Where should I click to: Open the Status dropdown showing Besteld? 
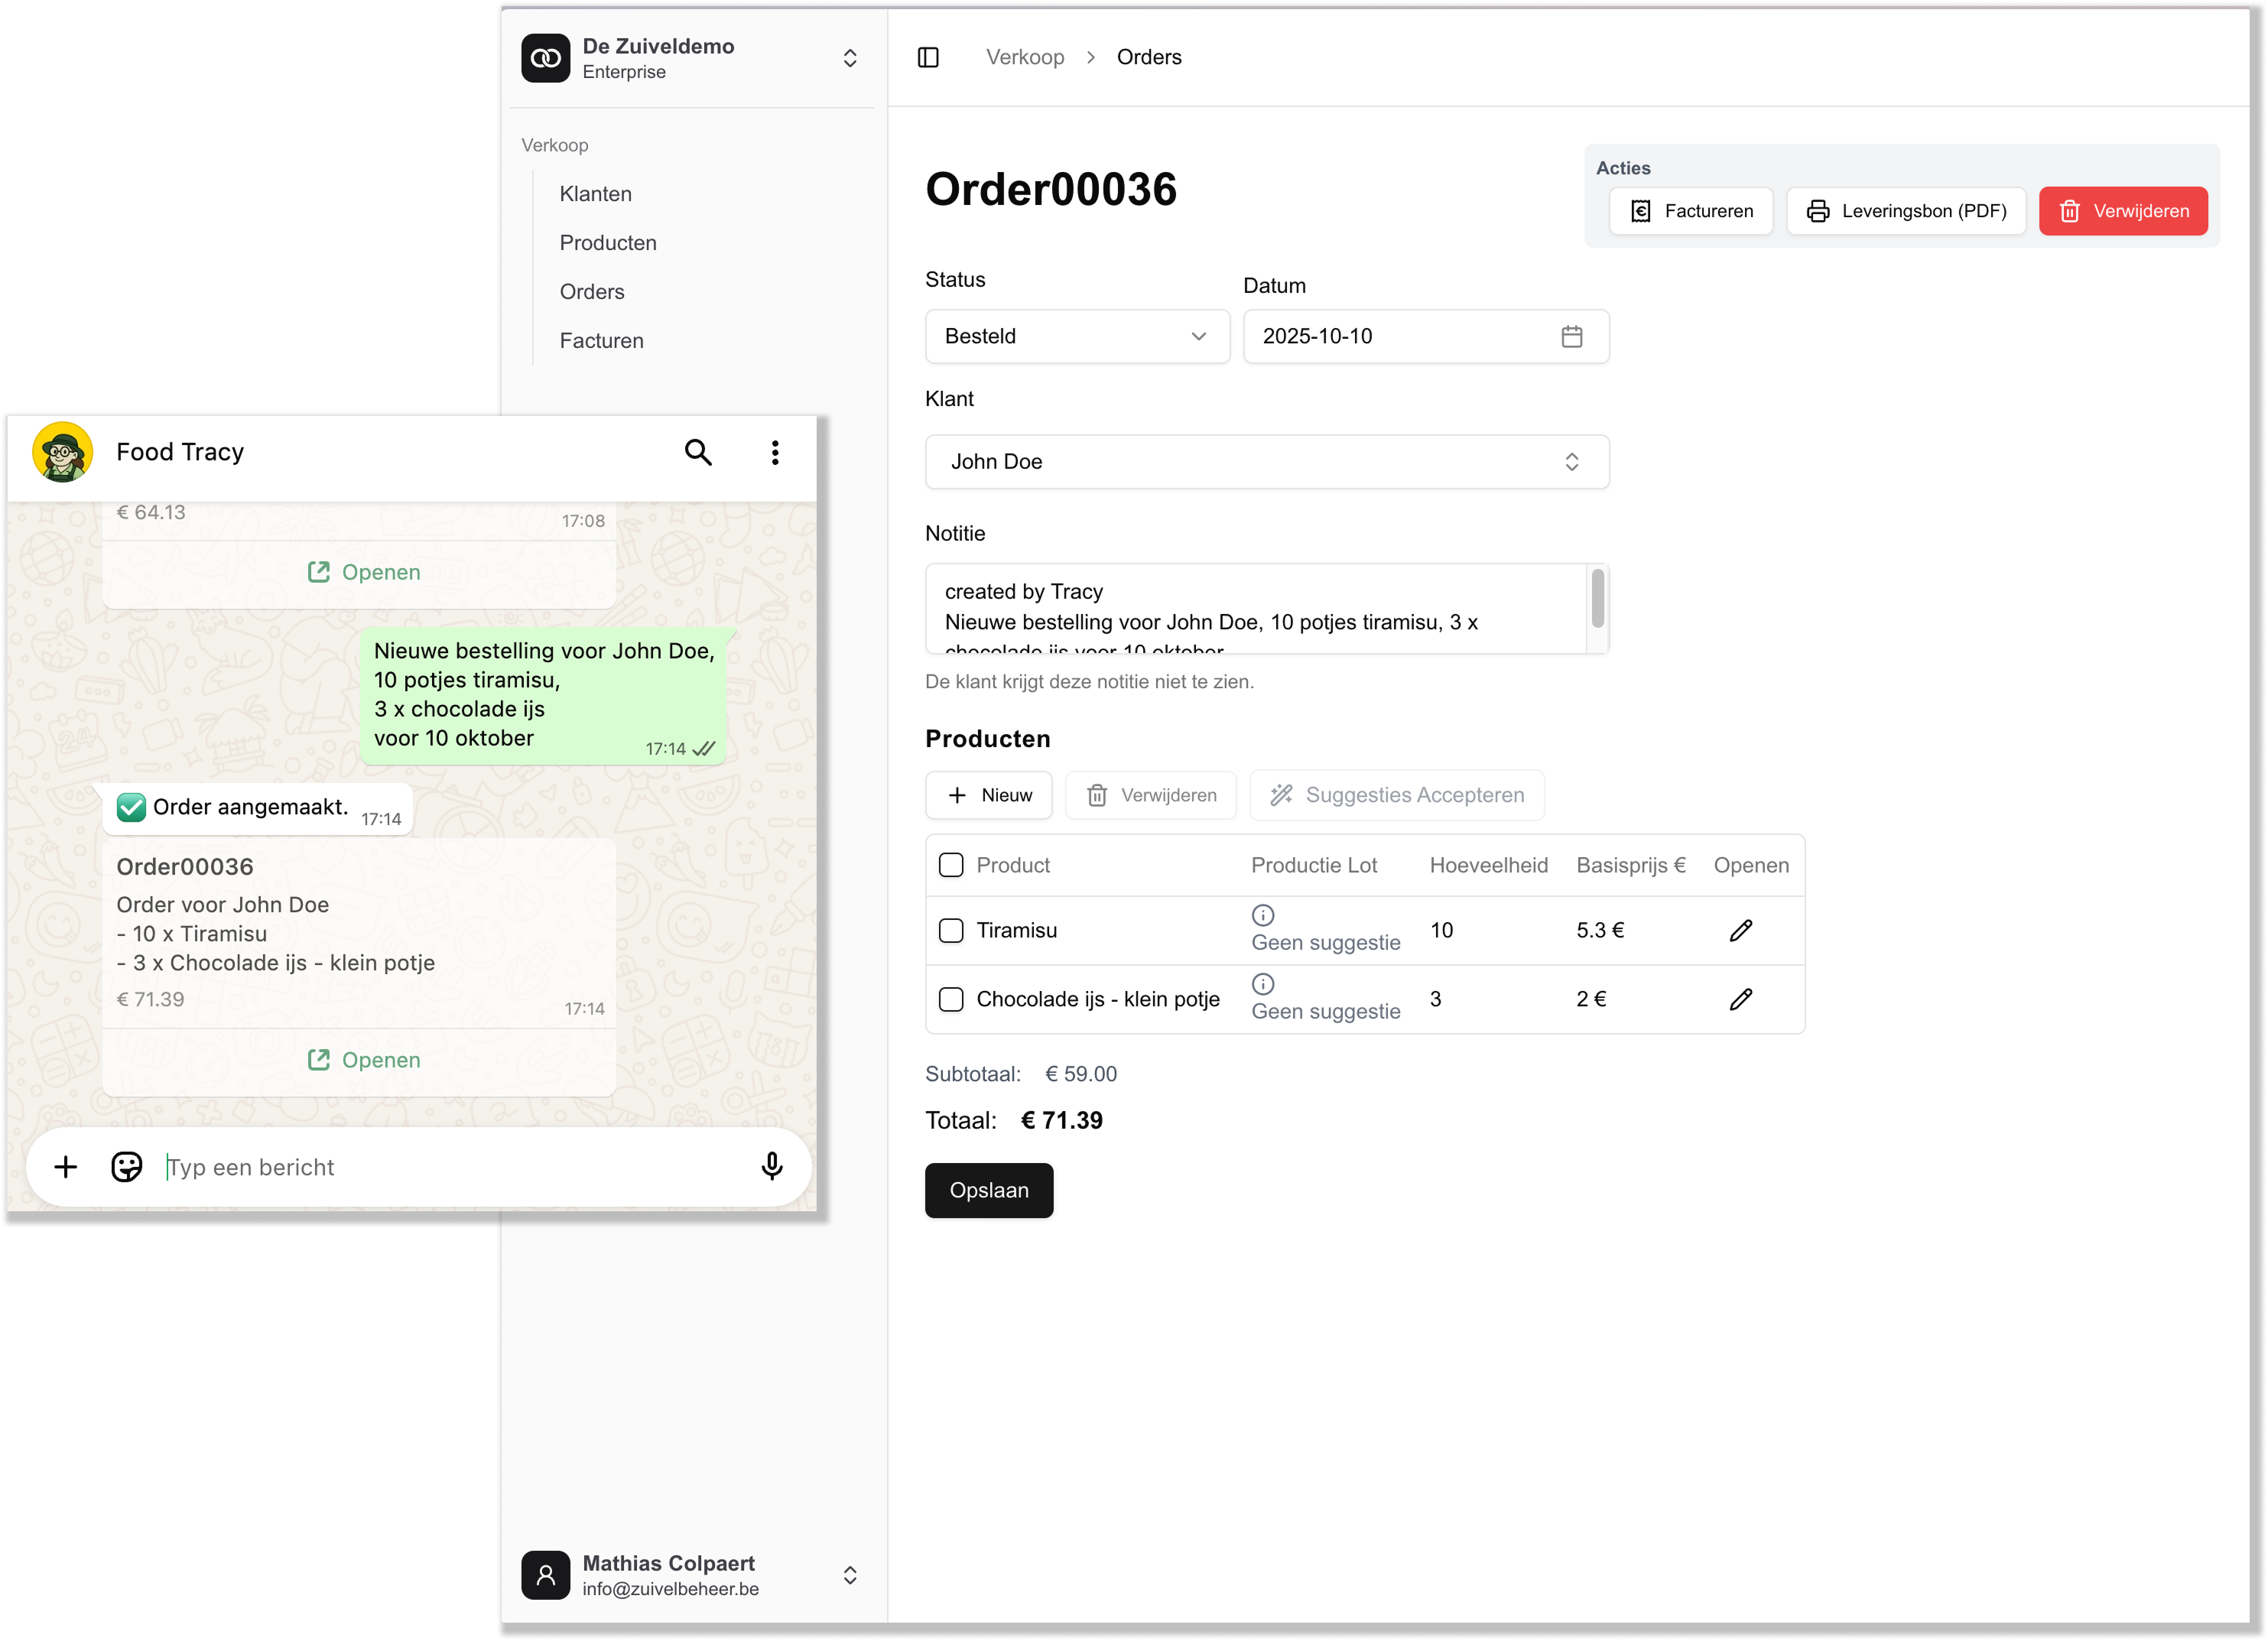1077,336
